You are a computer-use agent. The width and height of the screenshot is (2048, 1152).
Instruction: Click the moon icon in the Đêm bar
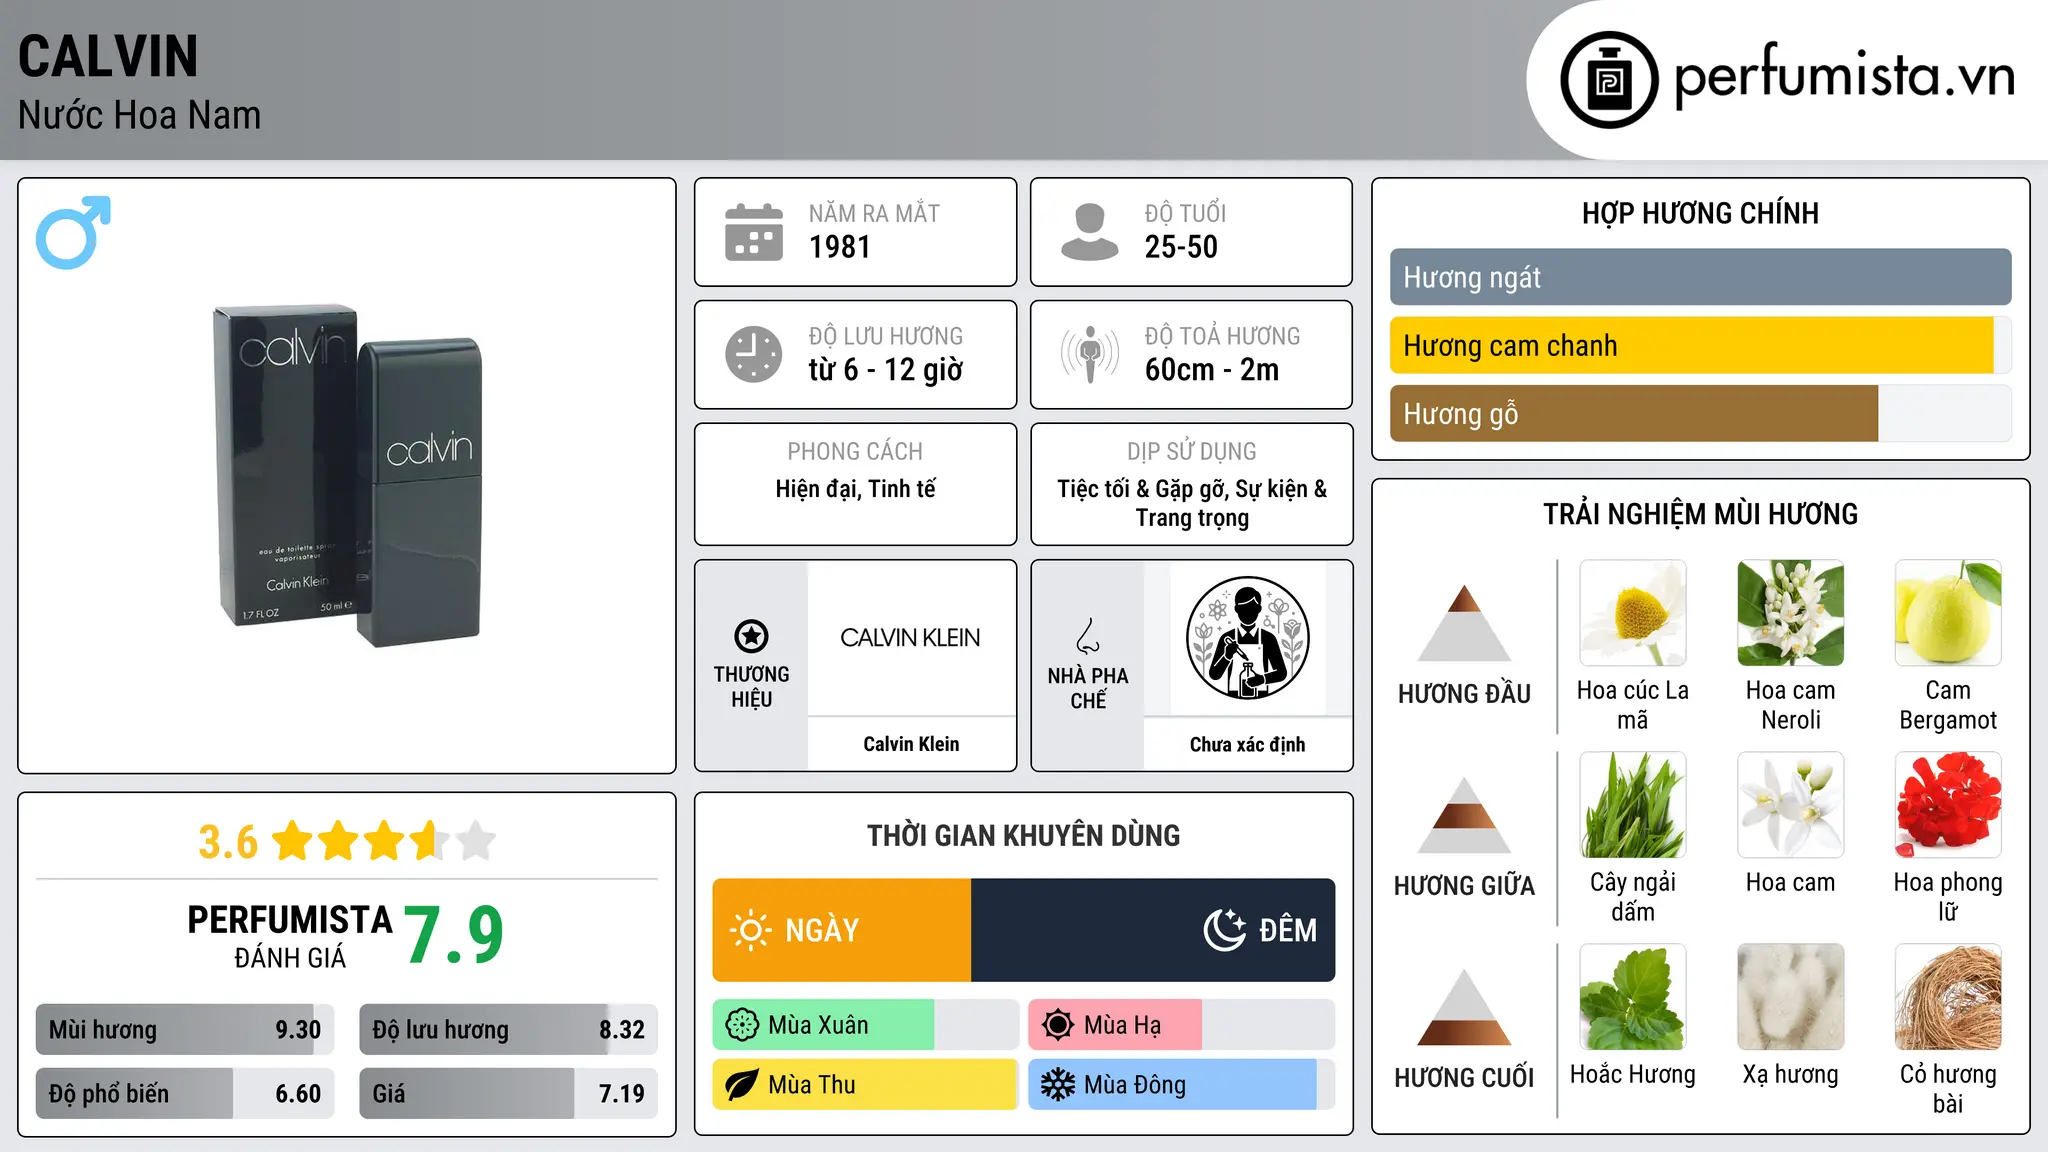click(1224, 930)
